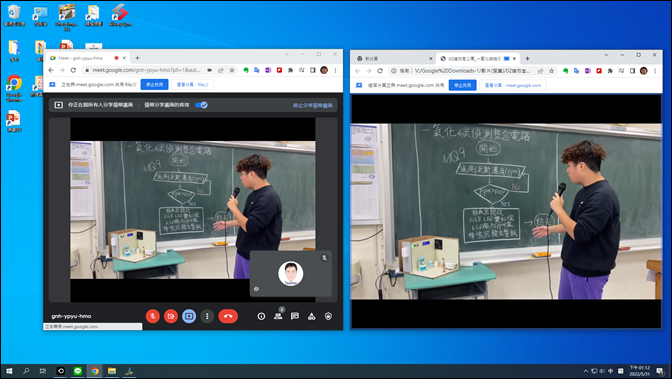Open Windows taskbar search
672x379 pixels.
(26, 371)
